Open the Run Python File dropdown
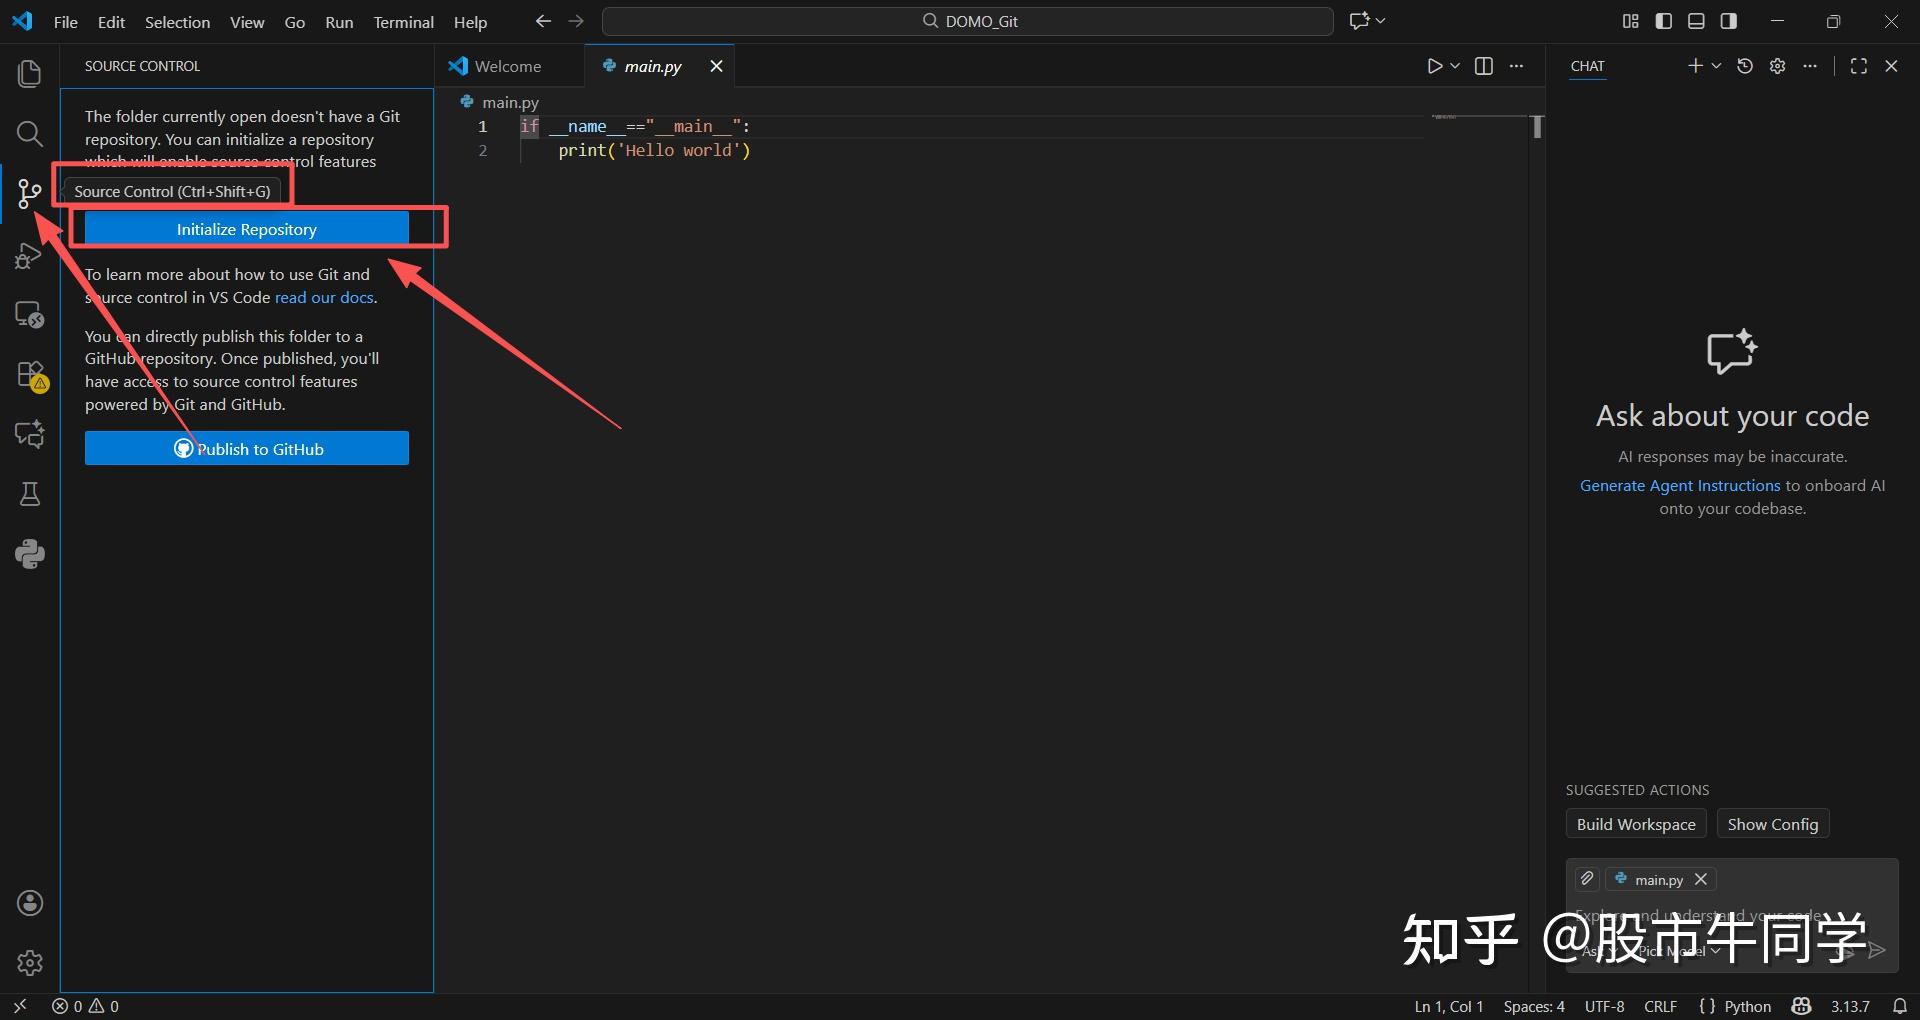This screenshot has width=1920, height=1020. click(x=1456, y=66)
